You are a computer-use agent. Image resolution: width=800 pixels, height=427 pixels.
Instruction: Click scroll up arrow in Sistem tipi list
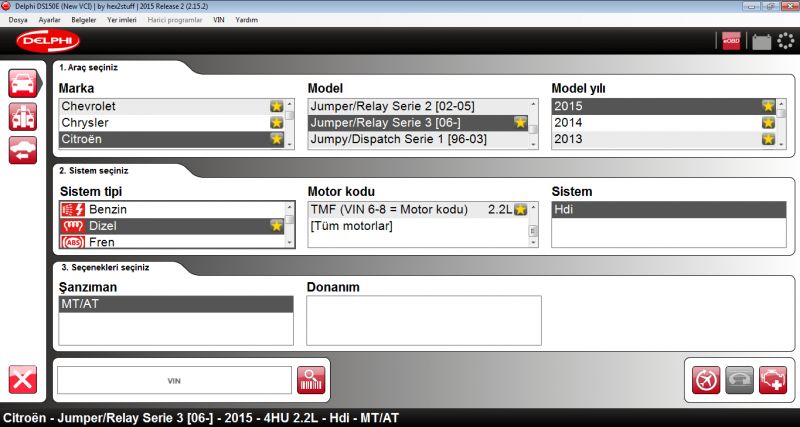290,207
